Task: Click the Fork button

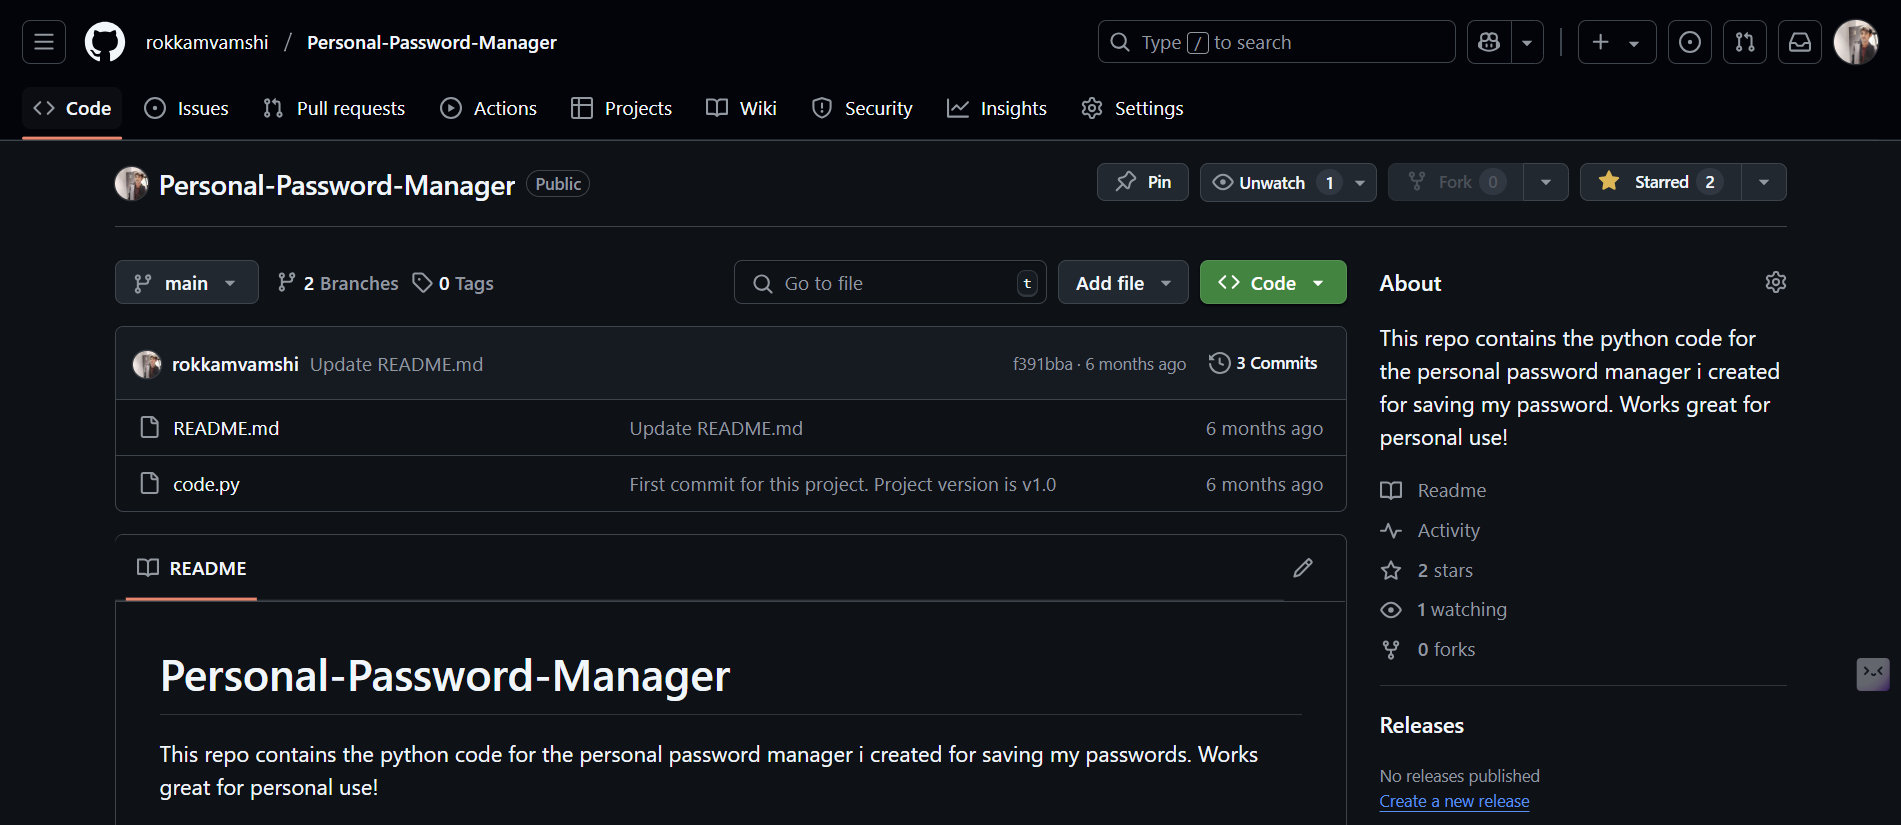Action: pos(1455,182)
